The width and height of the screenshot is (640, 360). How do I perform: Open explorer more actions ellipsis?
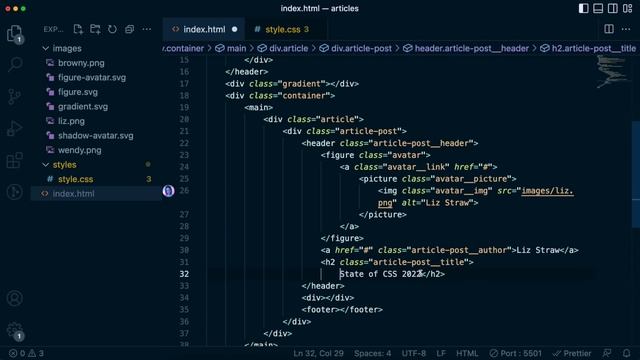pyautogui.click(x=147, y=29)
